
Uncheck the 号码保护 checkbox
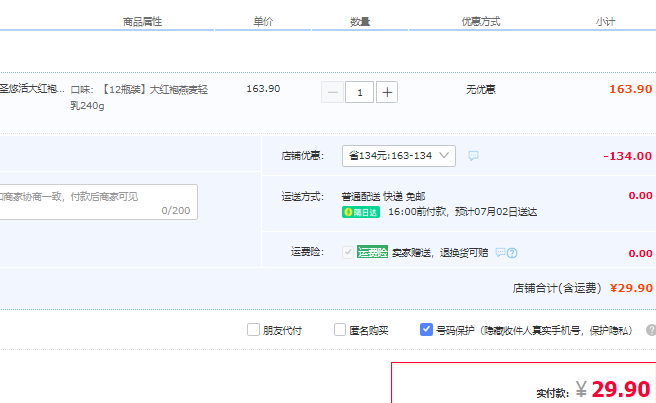[x=426, y=330]
